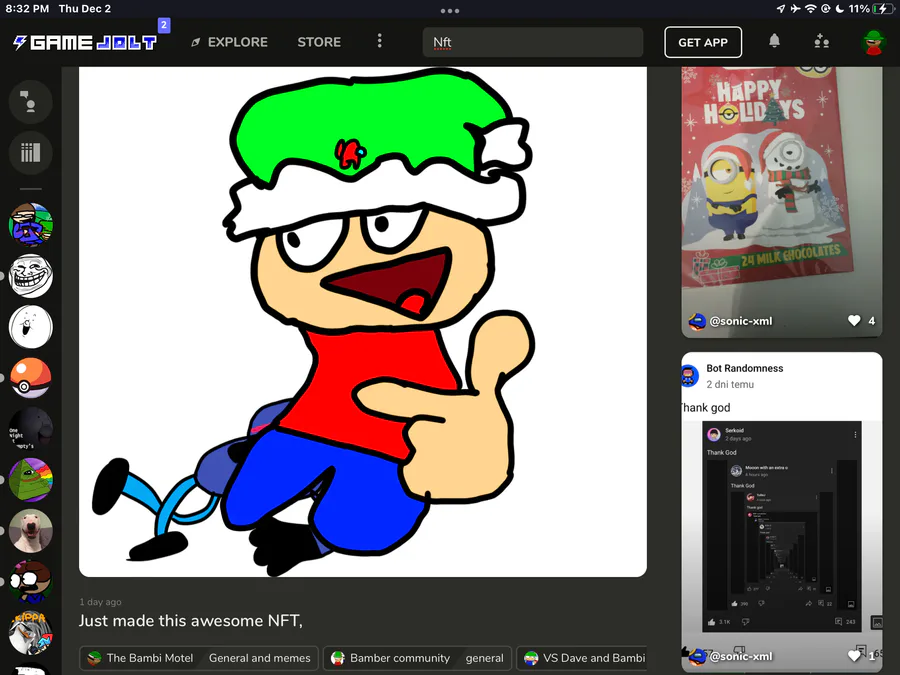Open the General and memes channel tag
This screenshot has height=675, width=900.
259,658
